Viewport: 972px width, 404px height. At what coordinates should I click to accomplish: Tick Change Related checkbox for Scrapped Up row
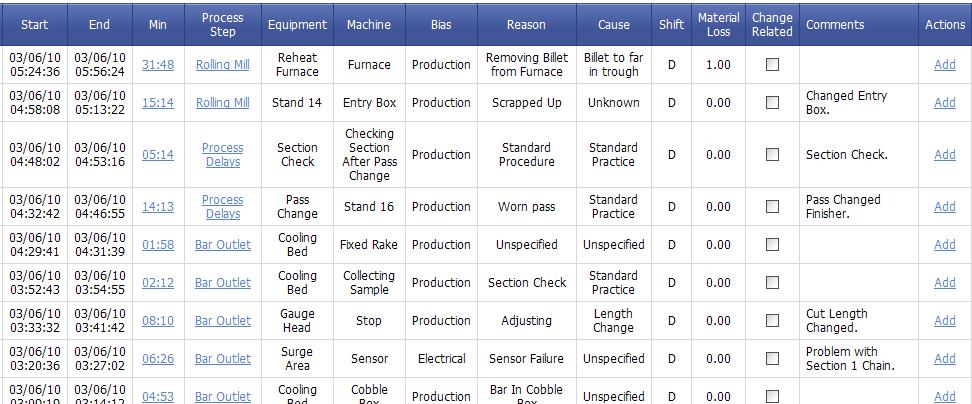tap(772, 102)
